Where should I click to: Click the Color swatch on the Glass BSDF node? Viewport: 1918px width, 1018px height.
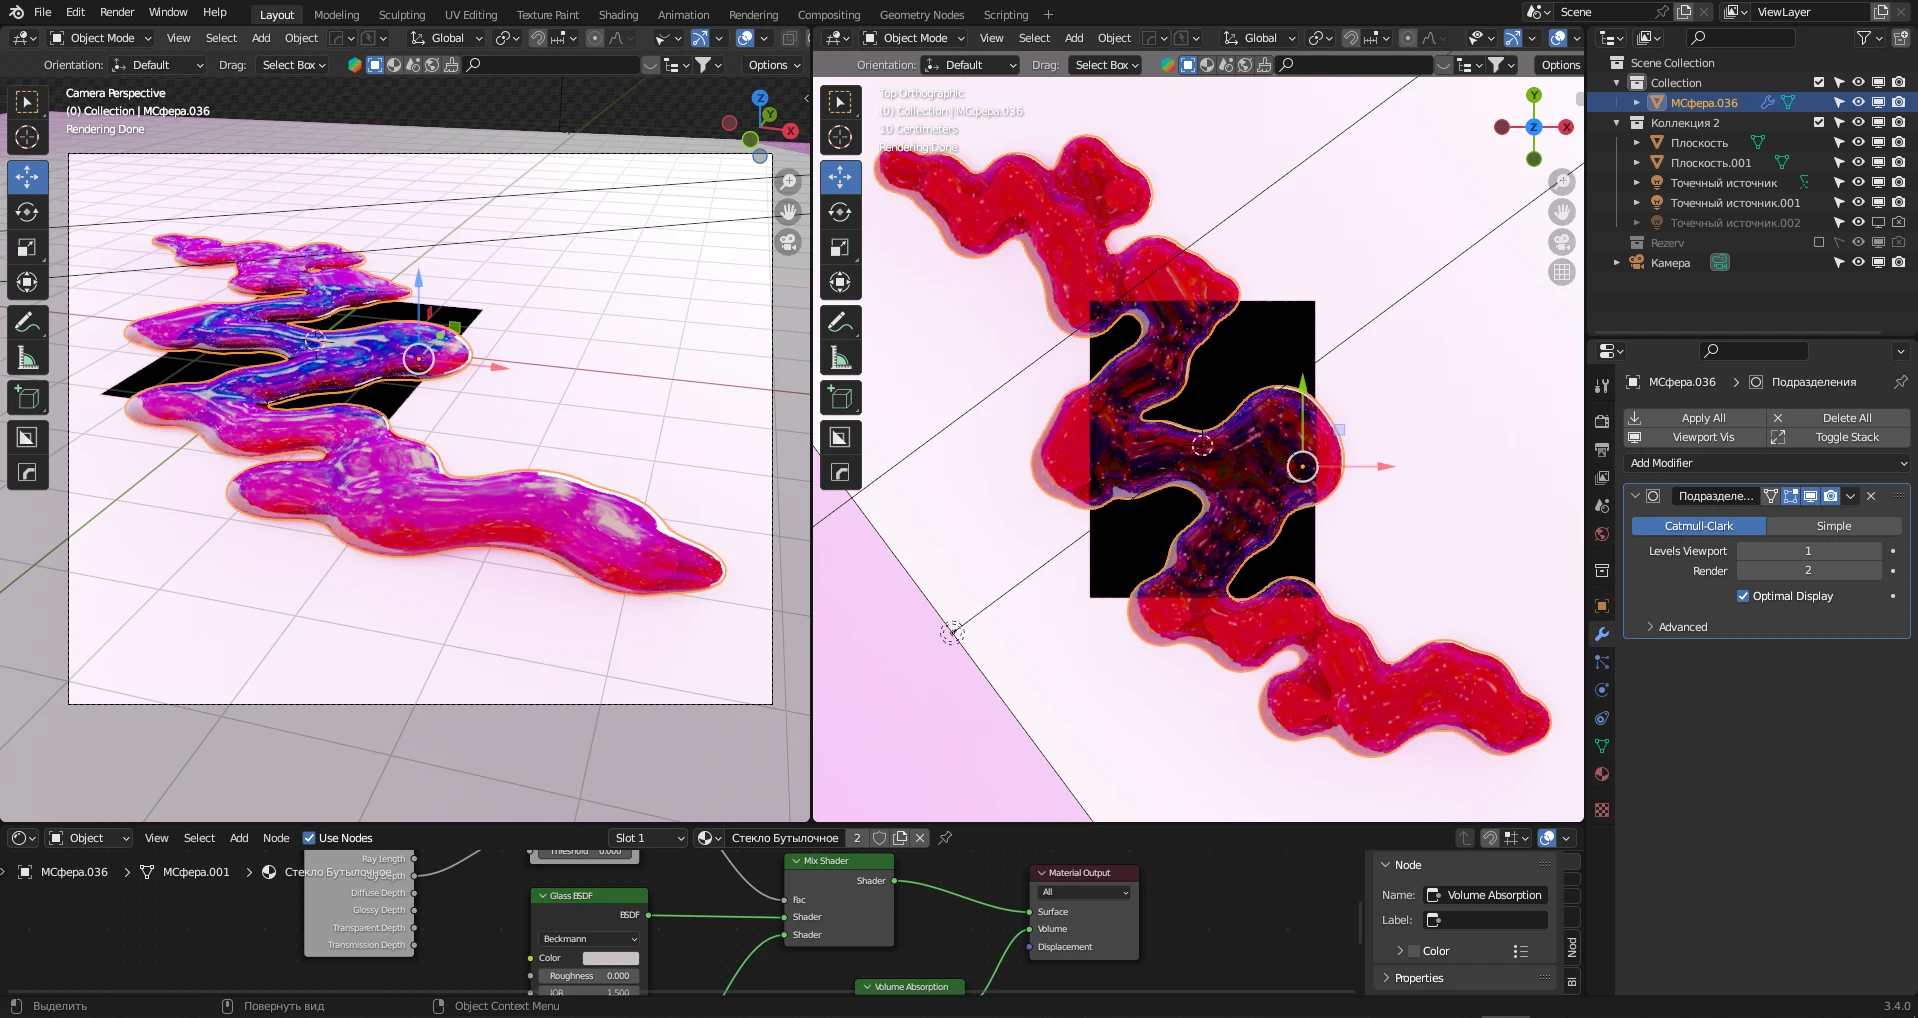coord(610,957)
